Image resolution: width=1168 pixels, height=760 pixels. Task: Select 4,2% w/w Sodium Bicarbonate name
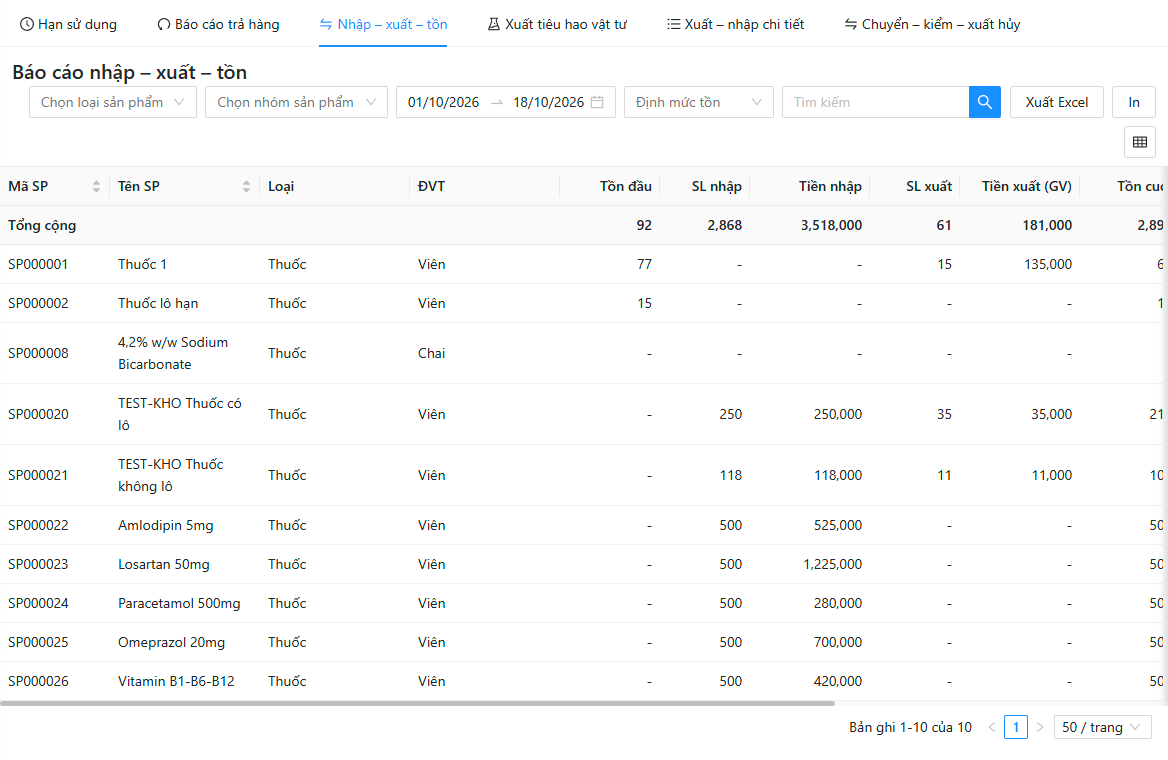click(173, 353)
